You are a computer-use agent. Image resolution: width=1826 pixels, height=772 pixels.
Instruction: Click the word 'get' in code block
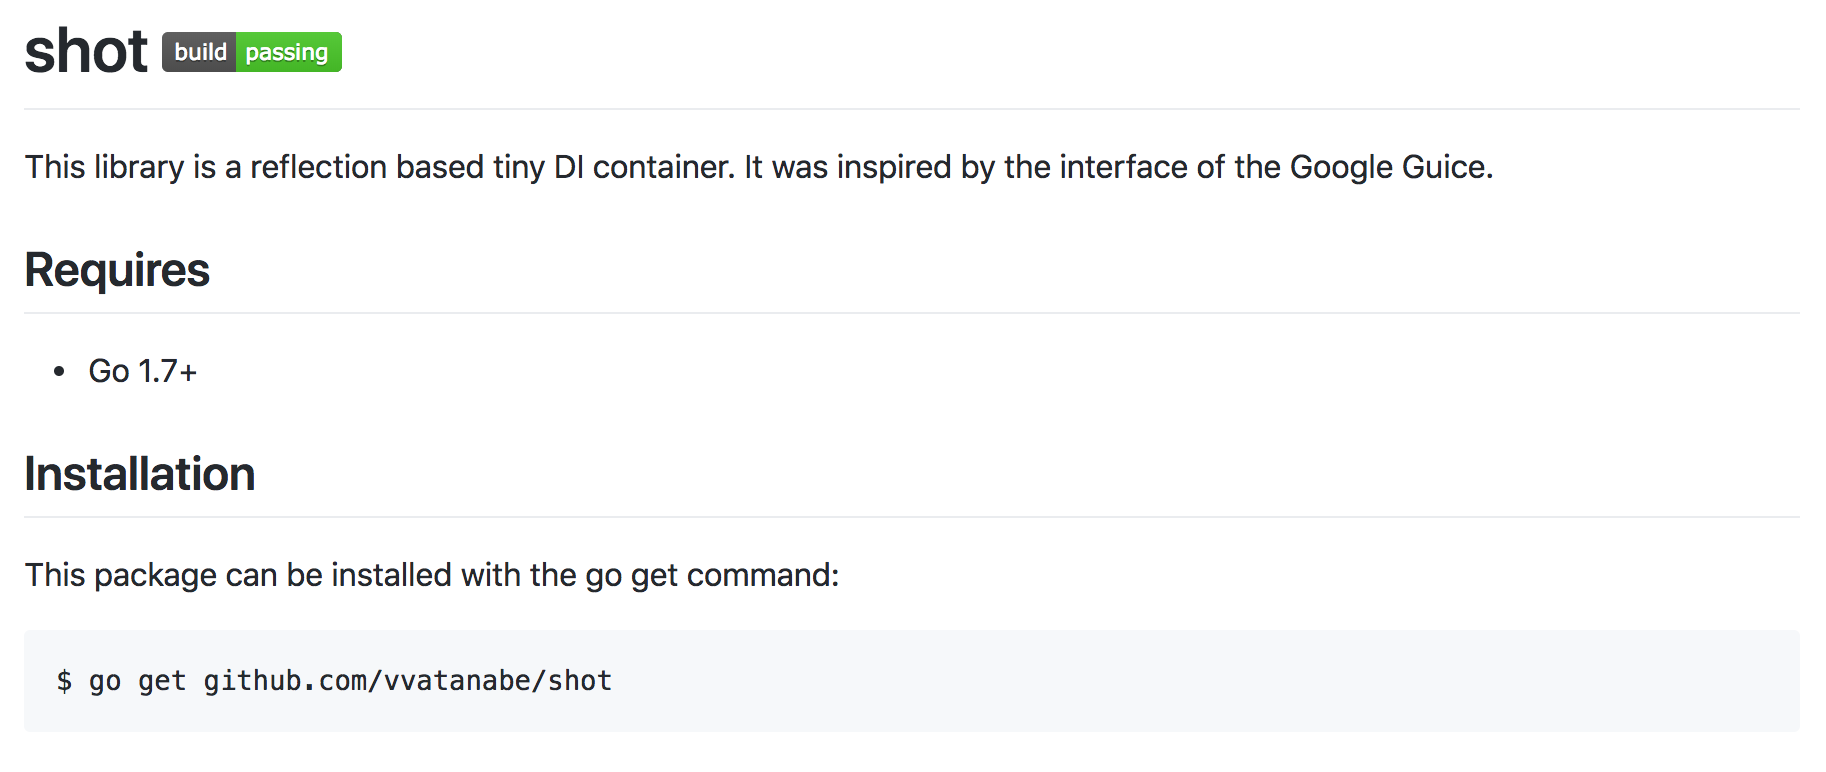(x=162, y=681)
